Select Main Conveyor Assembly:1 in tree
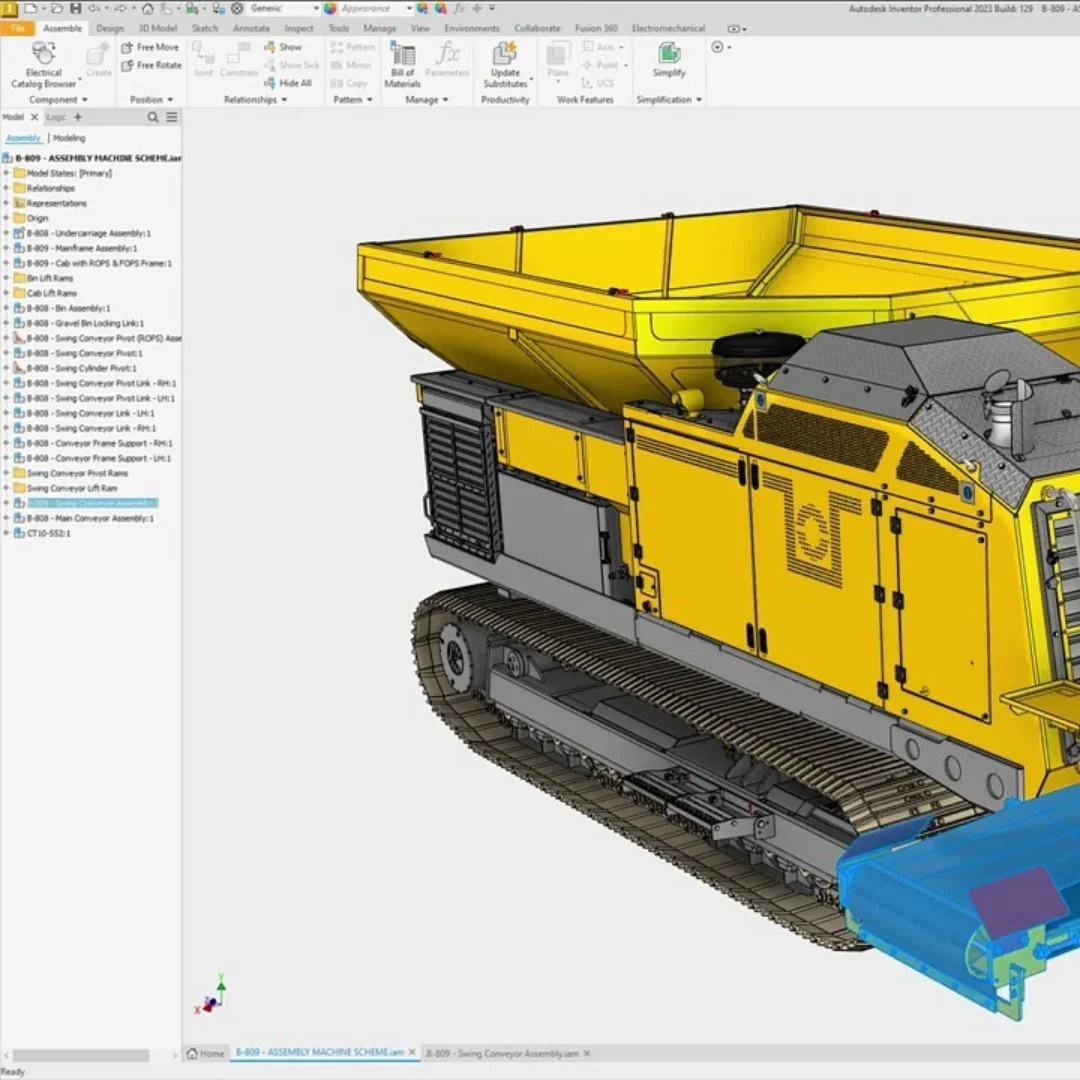The width and height of the screenshot is (1080, 1080). (x=90, y=518)
